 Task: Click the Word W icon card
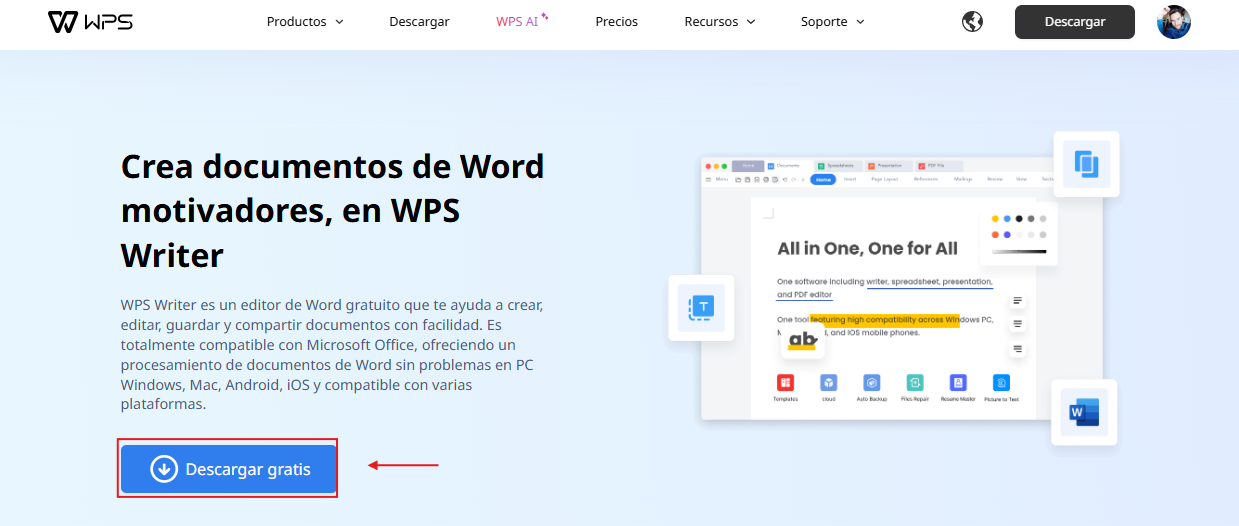(1084, 412)
